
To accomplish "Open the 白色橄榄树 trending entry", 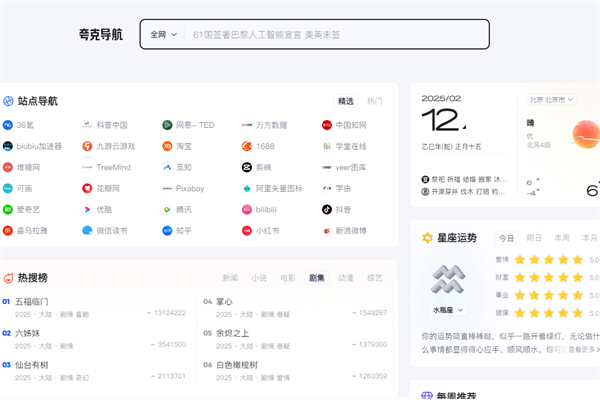I will pyautogui.click(x=237, y=365).
